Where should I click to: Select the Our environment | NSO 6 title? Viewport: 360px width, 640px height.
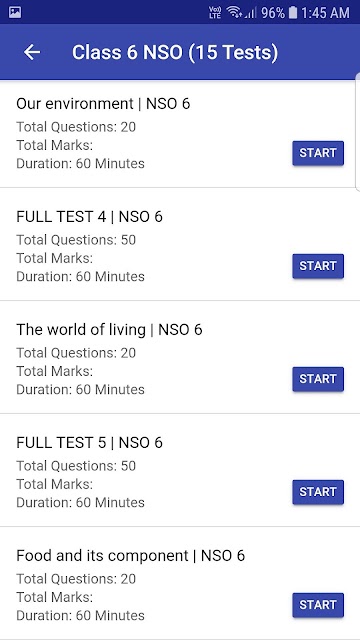pos(103,104)
